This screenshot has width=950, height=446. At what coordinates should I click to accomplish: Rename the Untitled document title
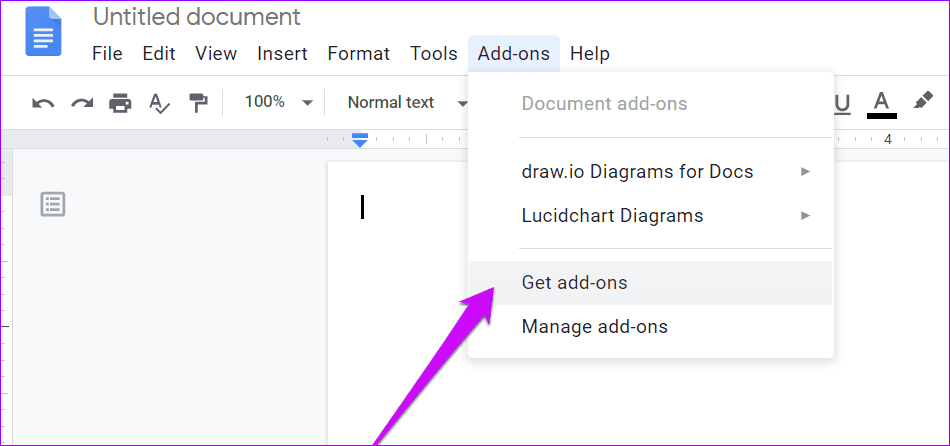click(196, 17)
